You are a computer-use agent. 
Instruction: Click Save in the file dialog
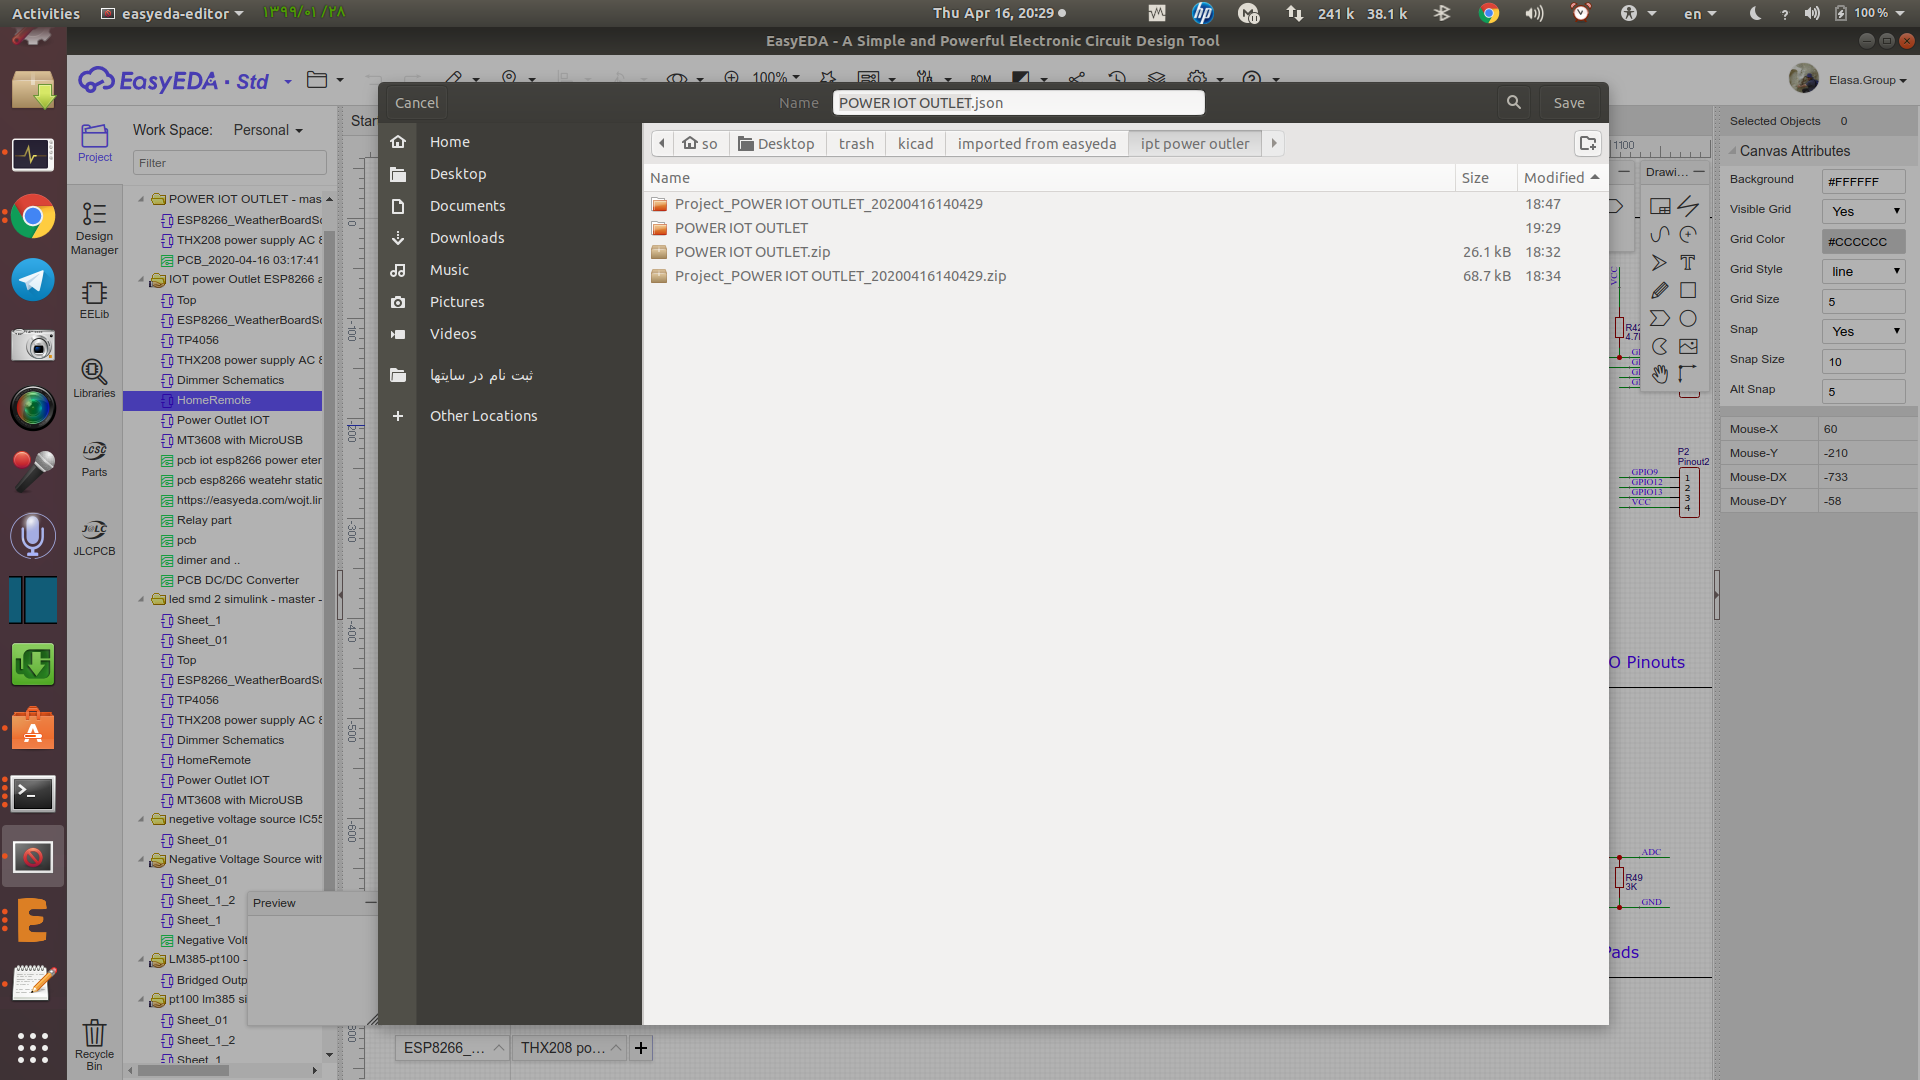(1569, 102)
